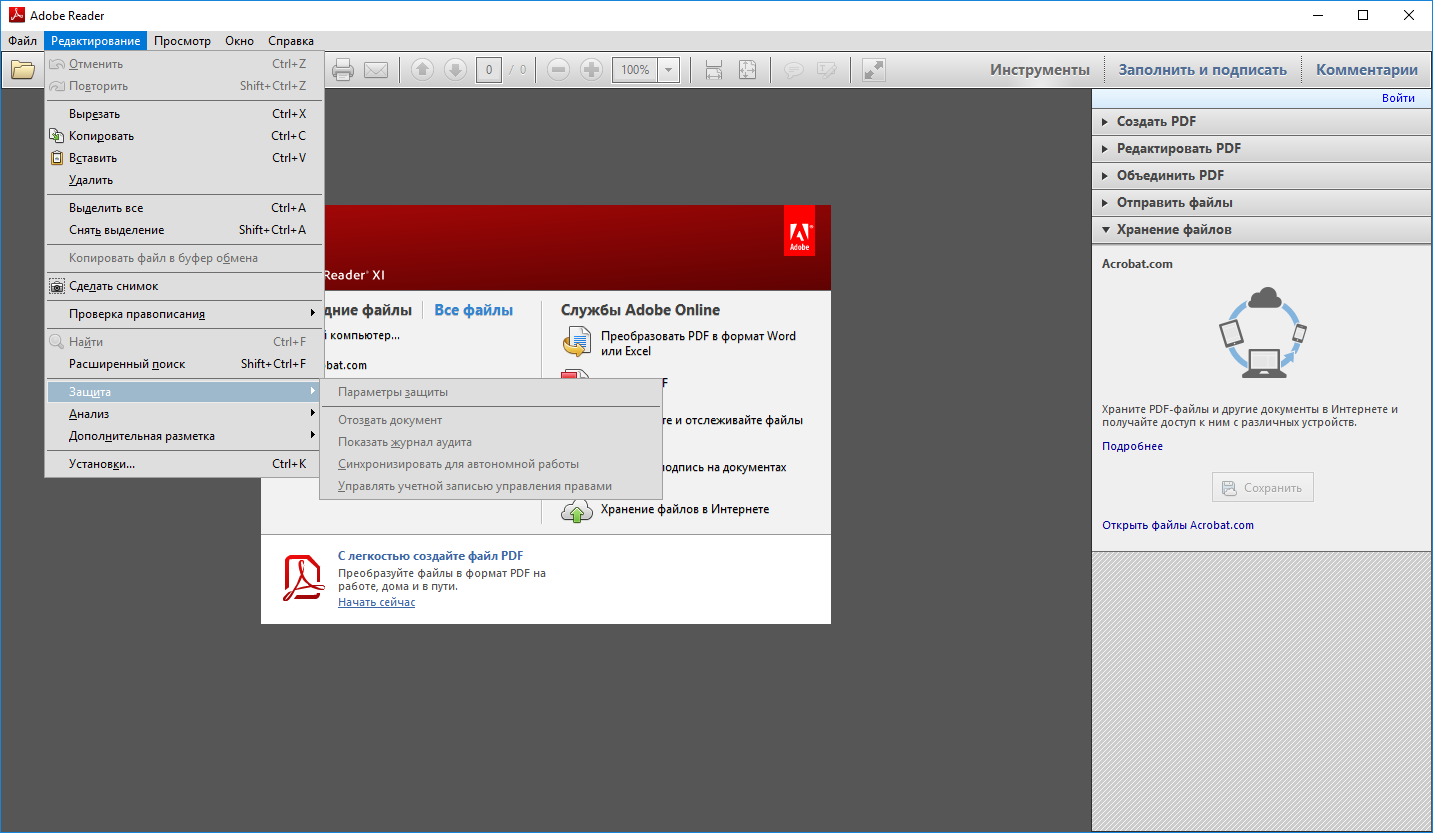Screen dimensions: 1433x833
Task: Click the Print icon in toolbar
Action: pyautogui.click(x=343, y=70)
